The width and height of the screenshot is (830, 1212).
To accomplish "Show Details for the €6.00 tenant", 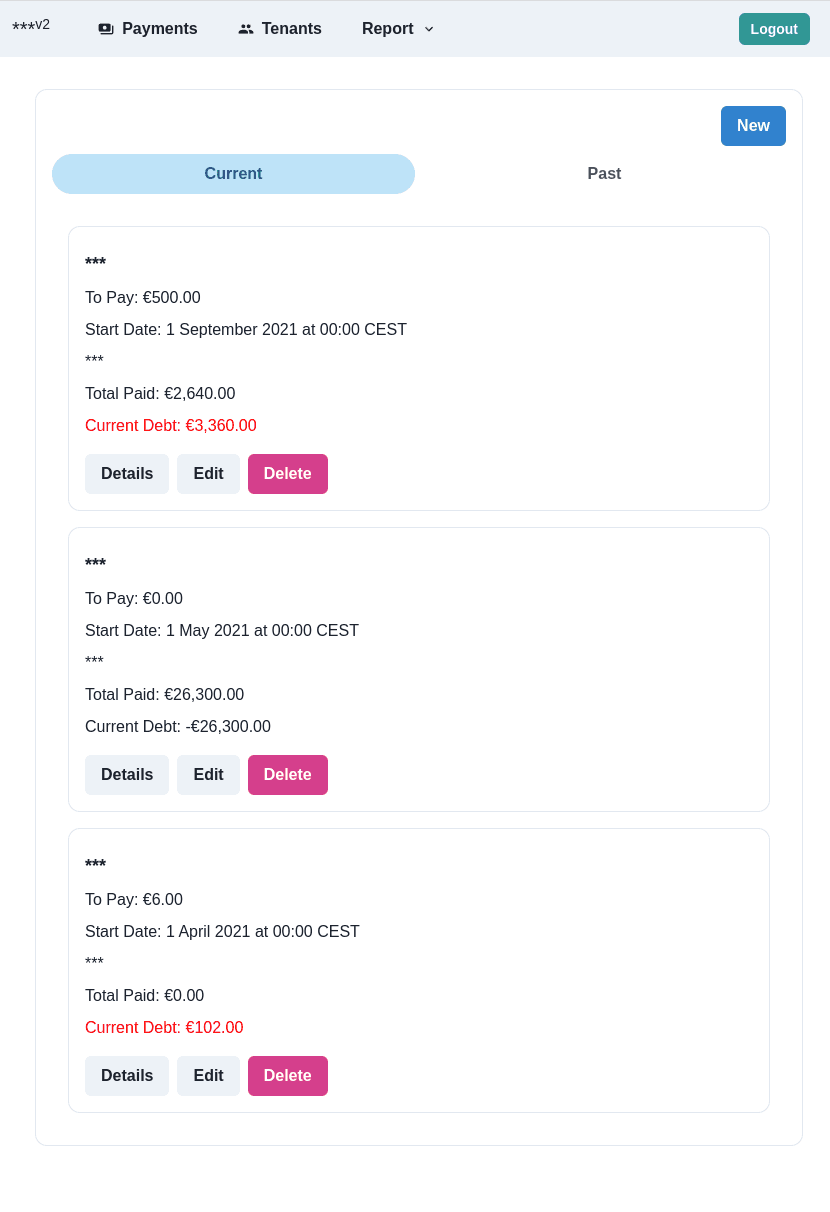I will tap(127, 1076).
